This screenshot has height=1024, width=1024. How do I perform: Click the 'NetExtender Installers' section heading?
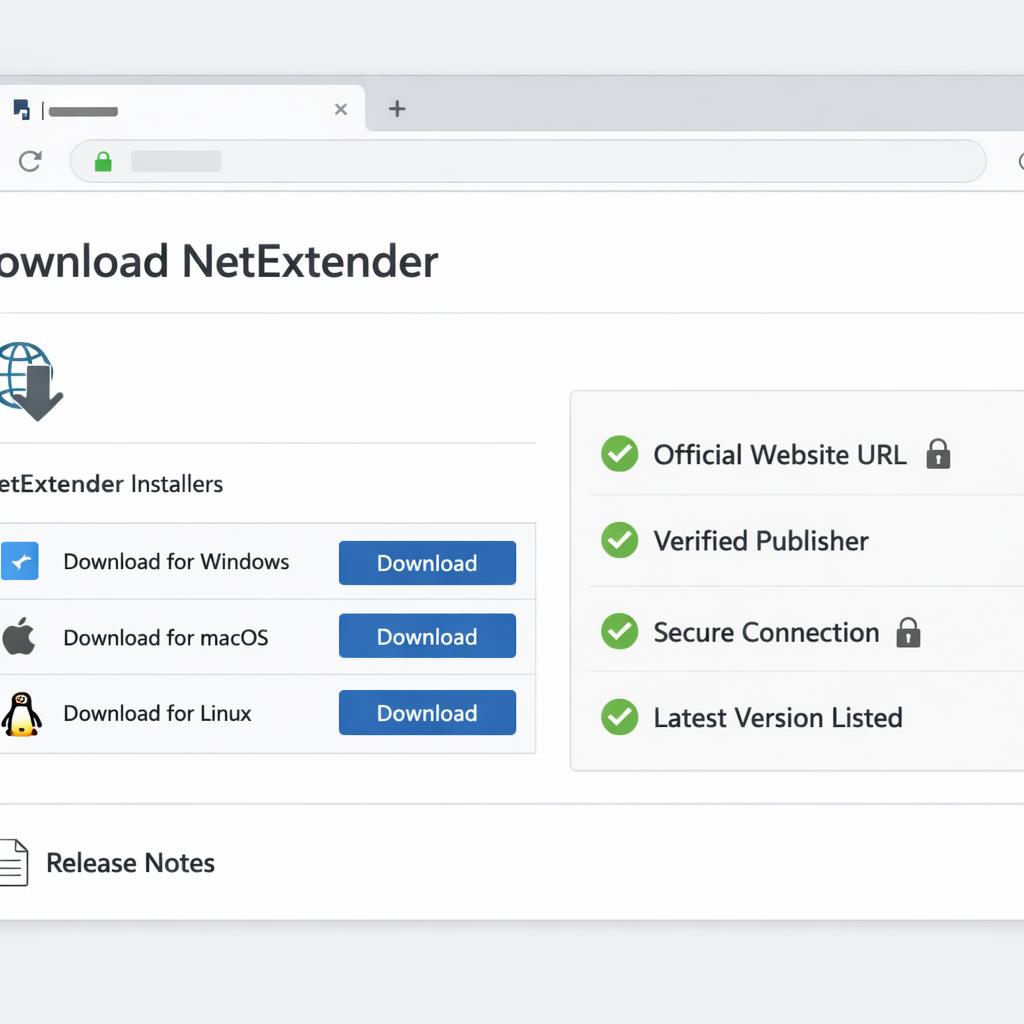pyautogui.click(x=111, y=484)
